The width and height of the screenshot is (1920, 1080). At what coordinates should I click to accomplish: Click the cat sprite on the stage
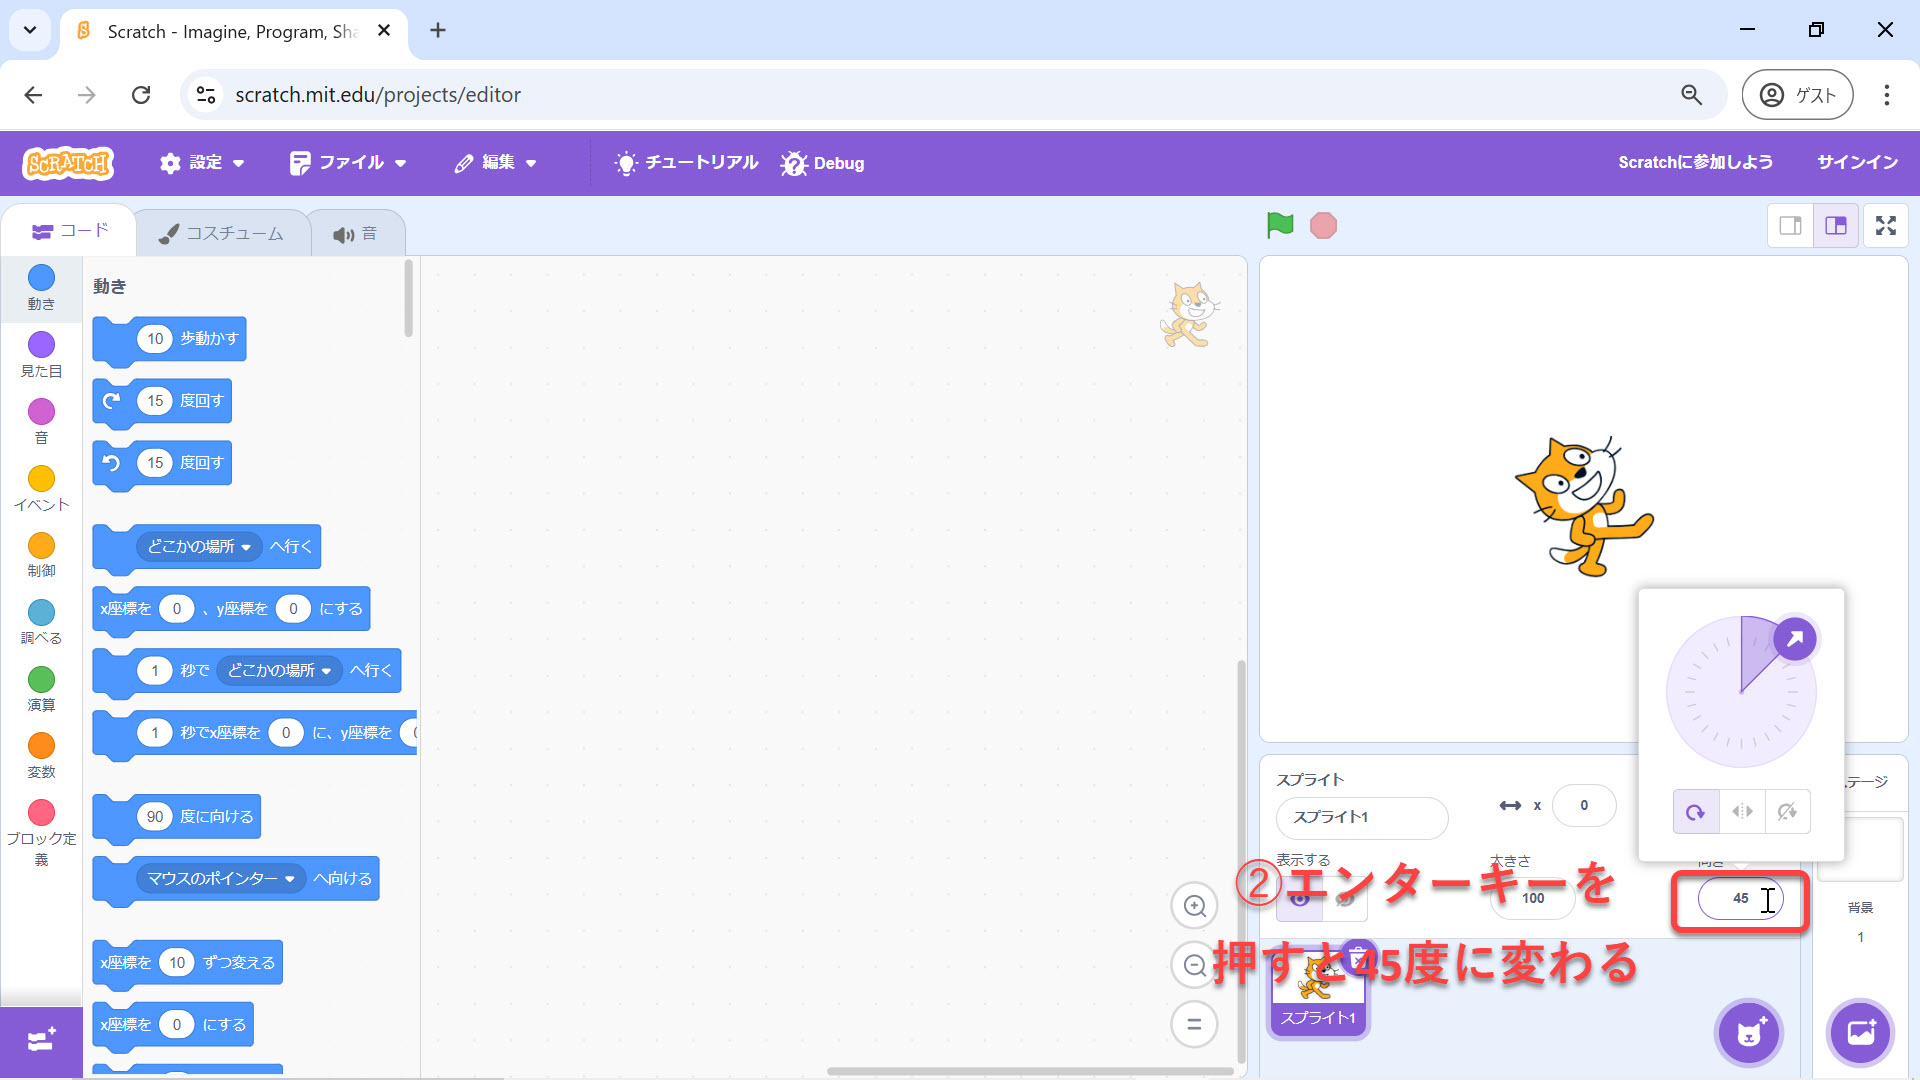[x=1582, y=507]
